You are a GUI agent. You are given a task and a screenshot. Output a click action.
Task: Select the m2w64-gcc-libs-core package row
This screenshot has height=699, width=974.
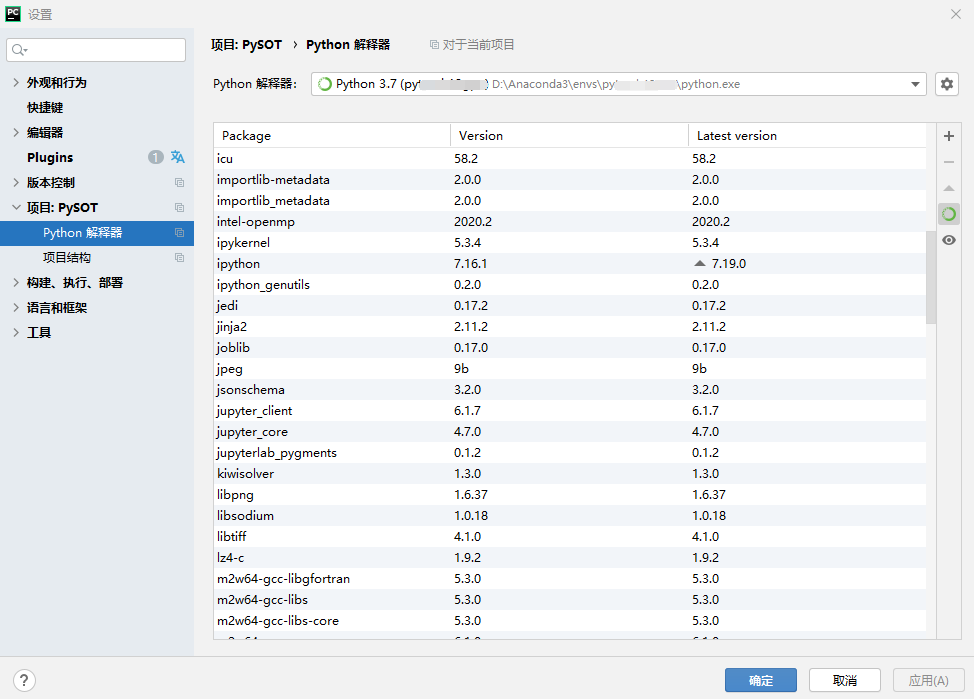click(x=570, y=621)
